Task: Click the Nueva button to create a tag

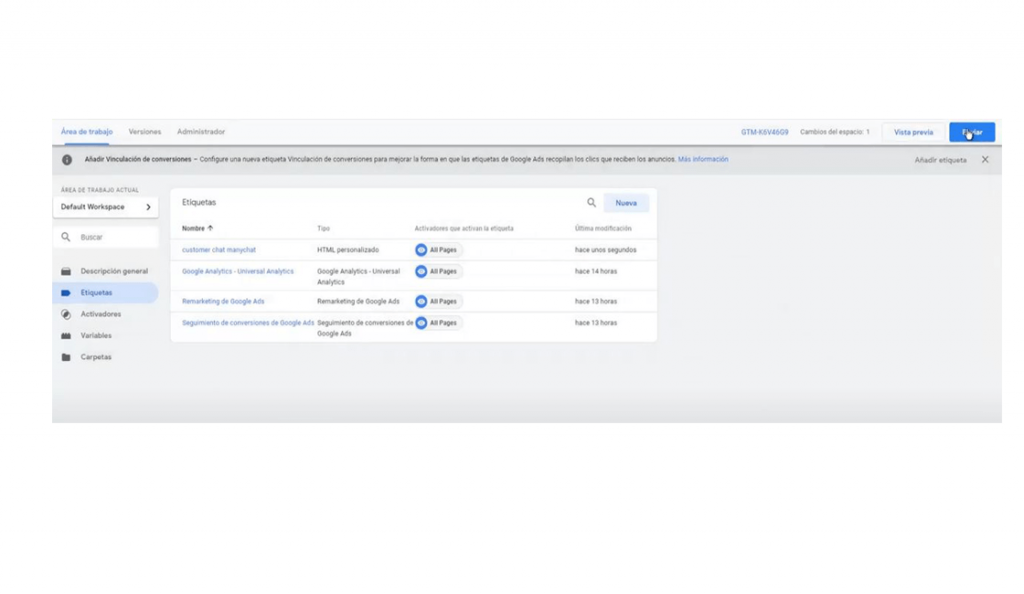Action: coord(626,202)
